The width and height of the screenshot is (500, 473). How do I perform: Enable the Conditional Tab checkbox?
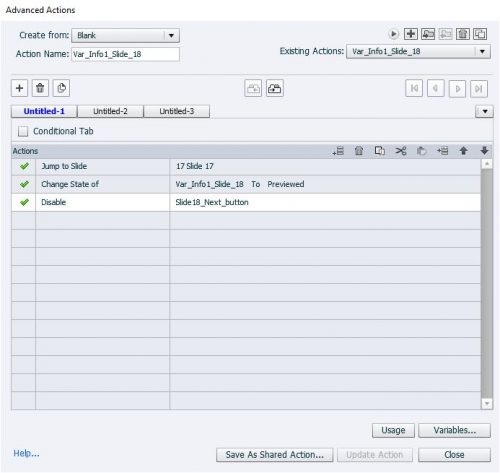coord(23,131)
